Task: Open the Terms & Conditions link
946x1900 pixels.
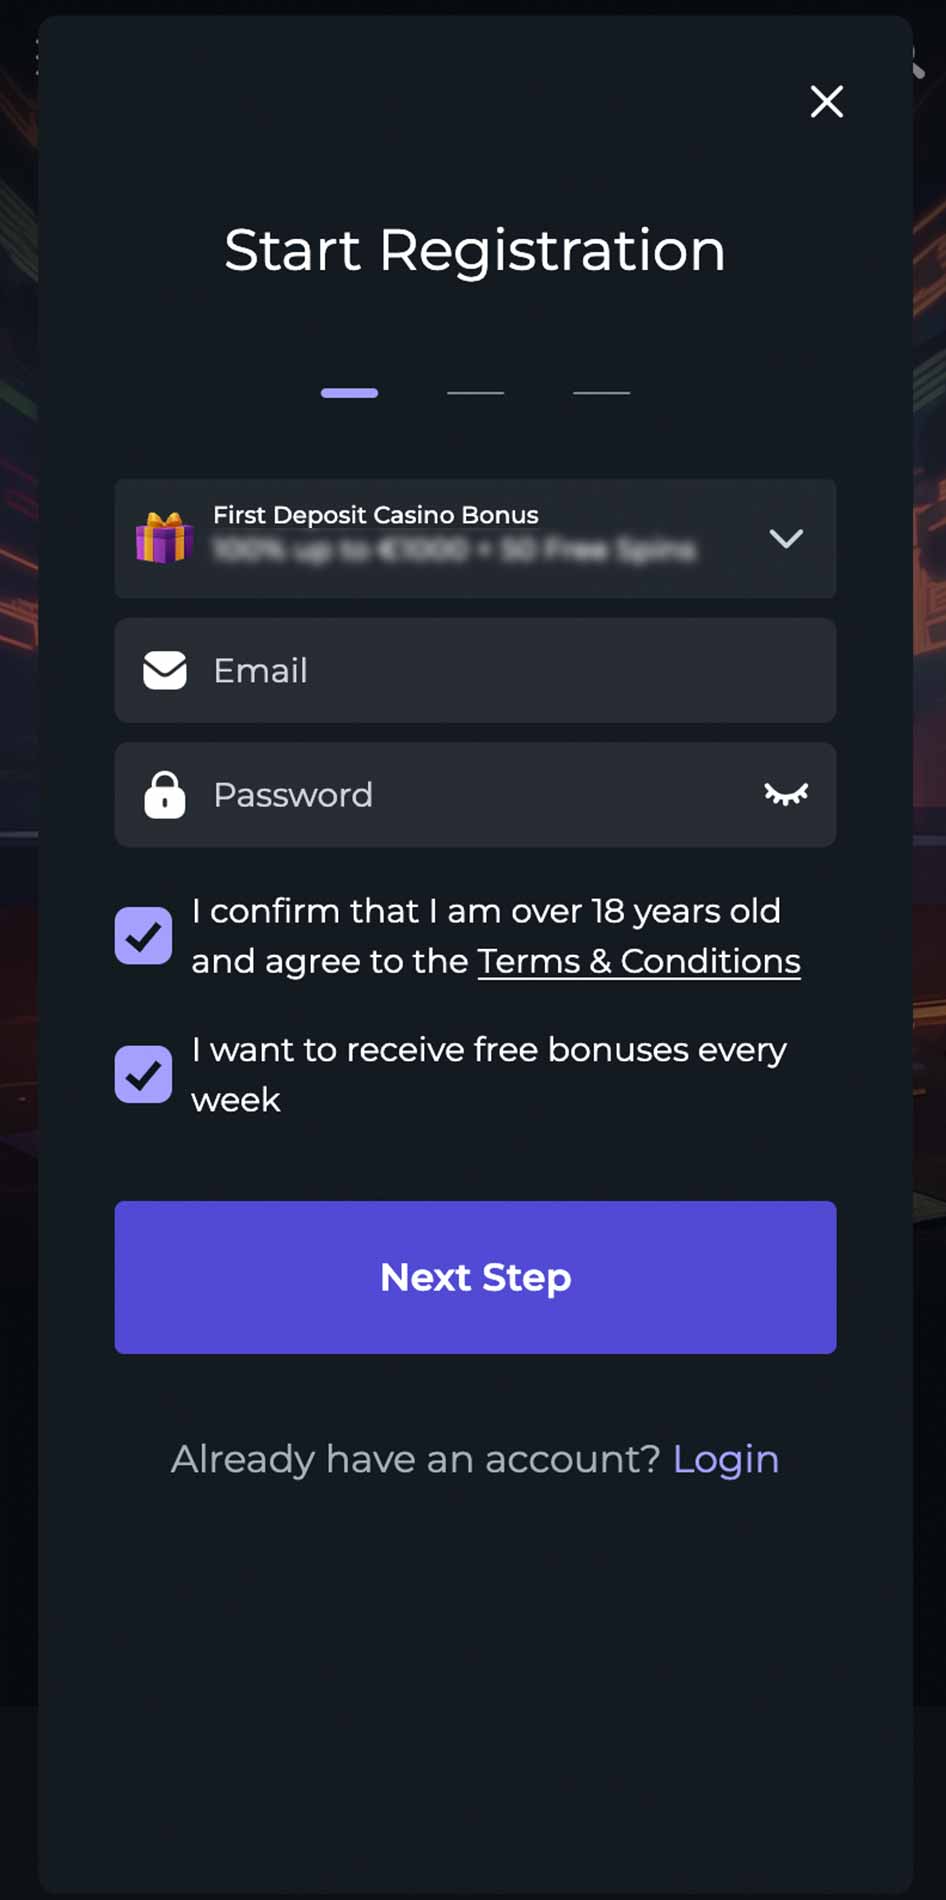Action: click(x=639, y=961)
